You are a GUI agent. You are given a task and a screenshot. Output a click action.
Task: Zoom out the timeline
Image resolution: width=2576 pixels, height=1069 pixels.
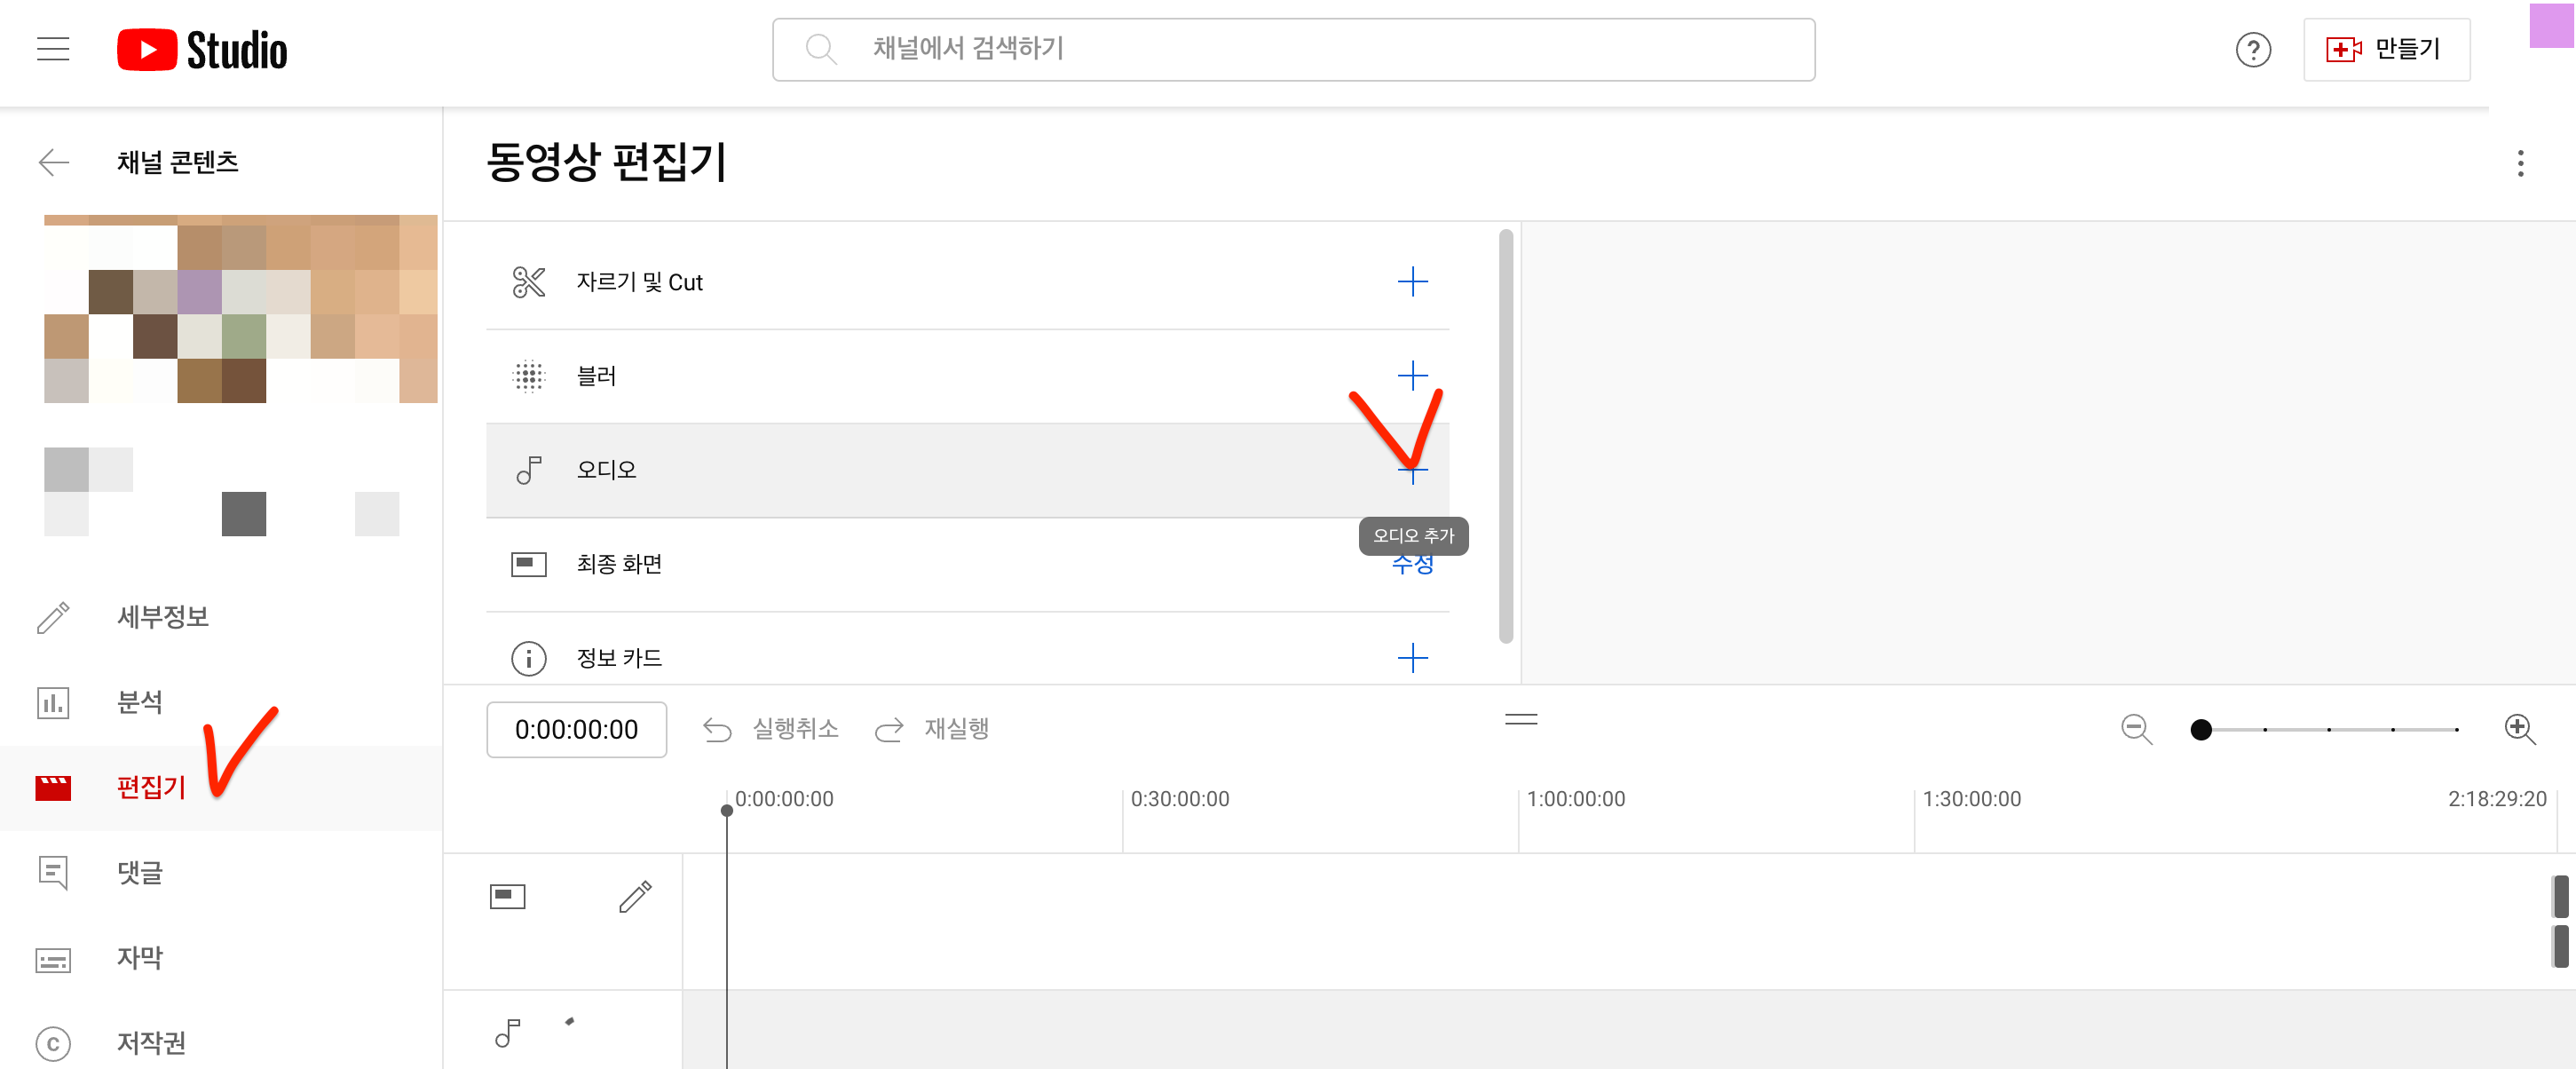click(2135, 729)
